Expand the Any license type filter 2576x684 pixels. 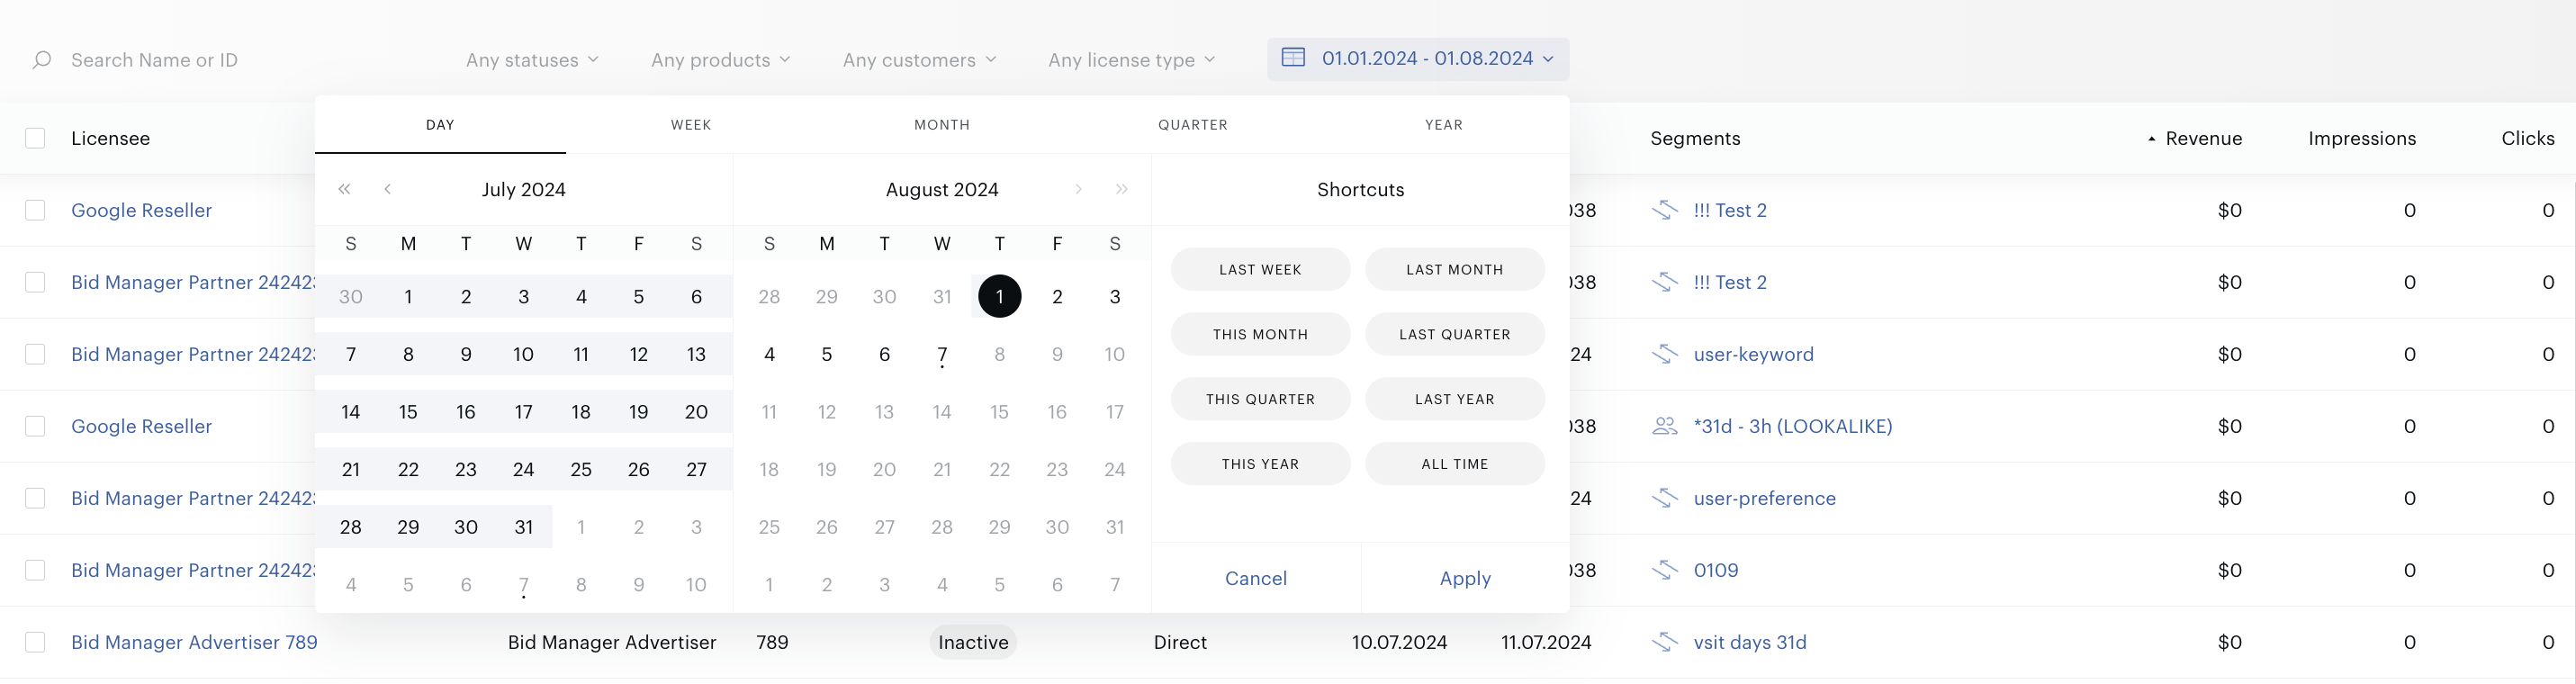point(1132,60)
